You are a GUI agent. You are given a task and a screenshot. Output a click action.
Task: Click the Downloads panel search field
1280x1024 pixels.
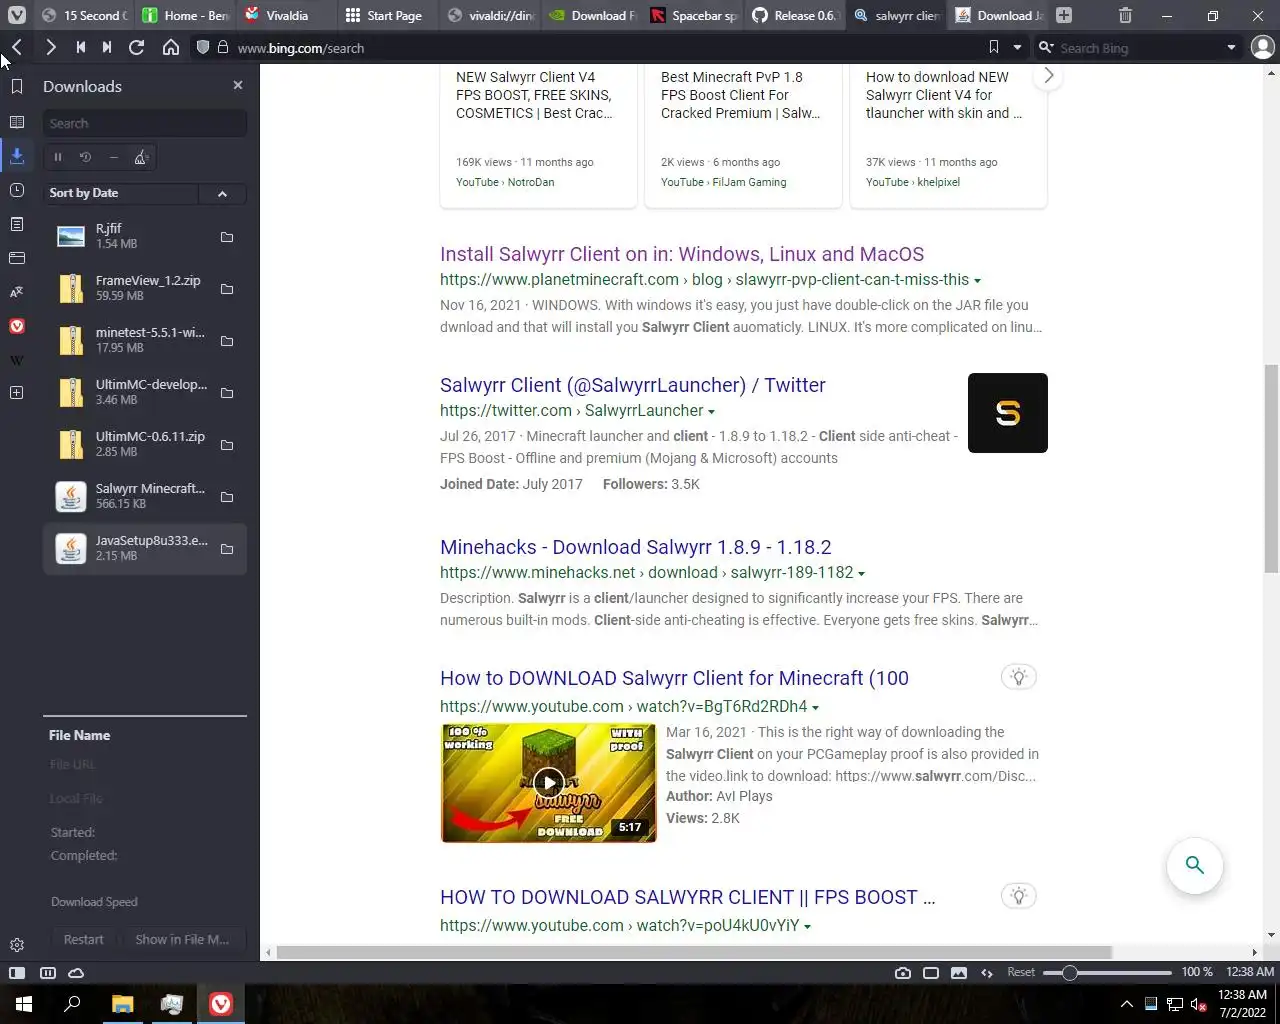[x=145, y=123]
